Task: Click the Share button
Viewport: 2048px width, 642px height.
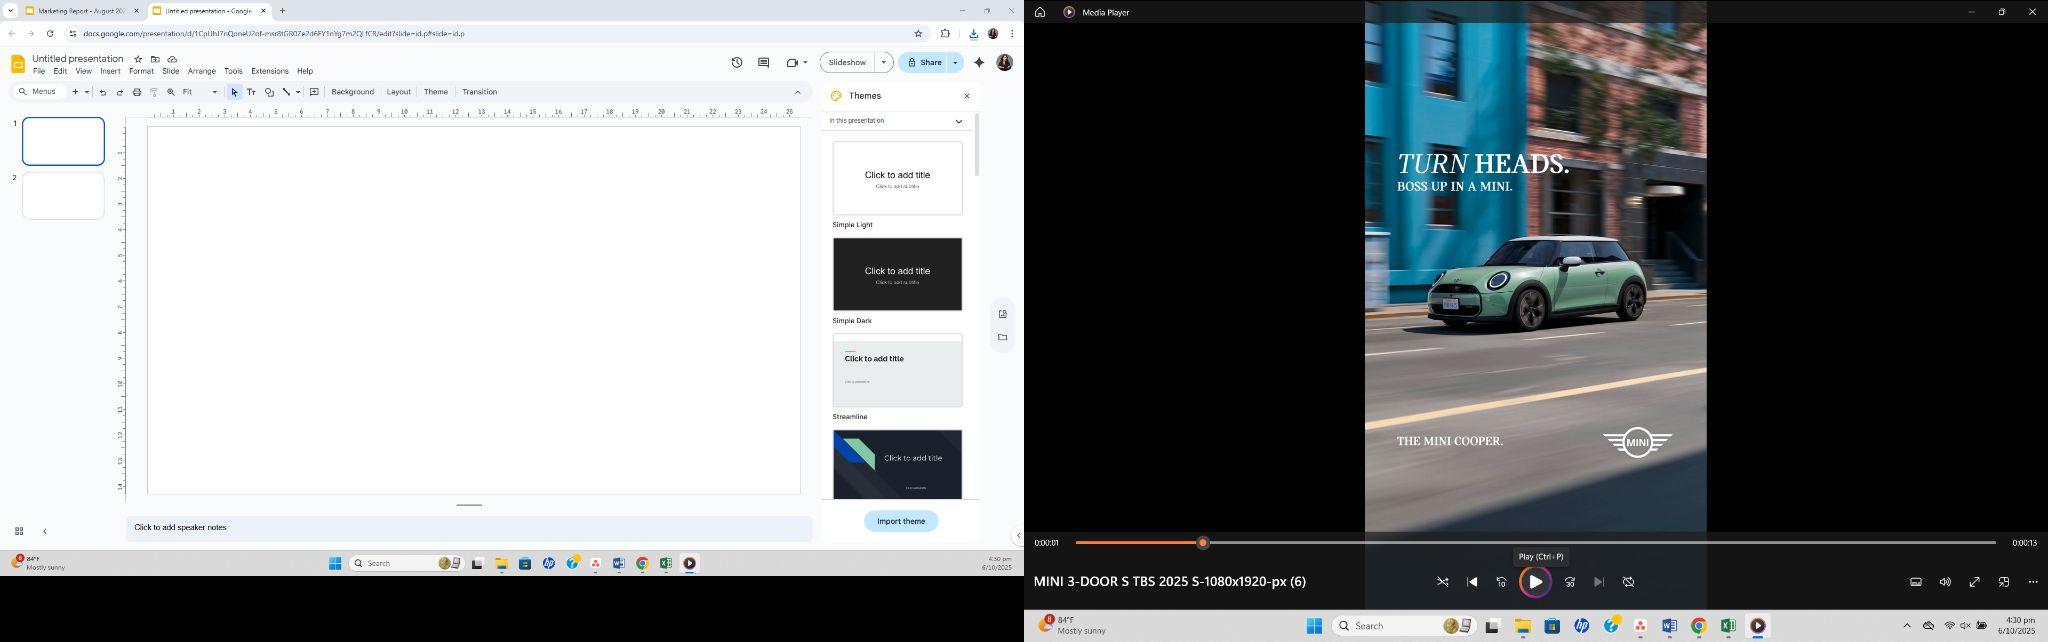Action: [x=924, y=62]
